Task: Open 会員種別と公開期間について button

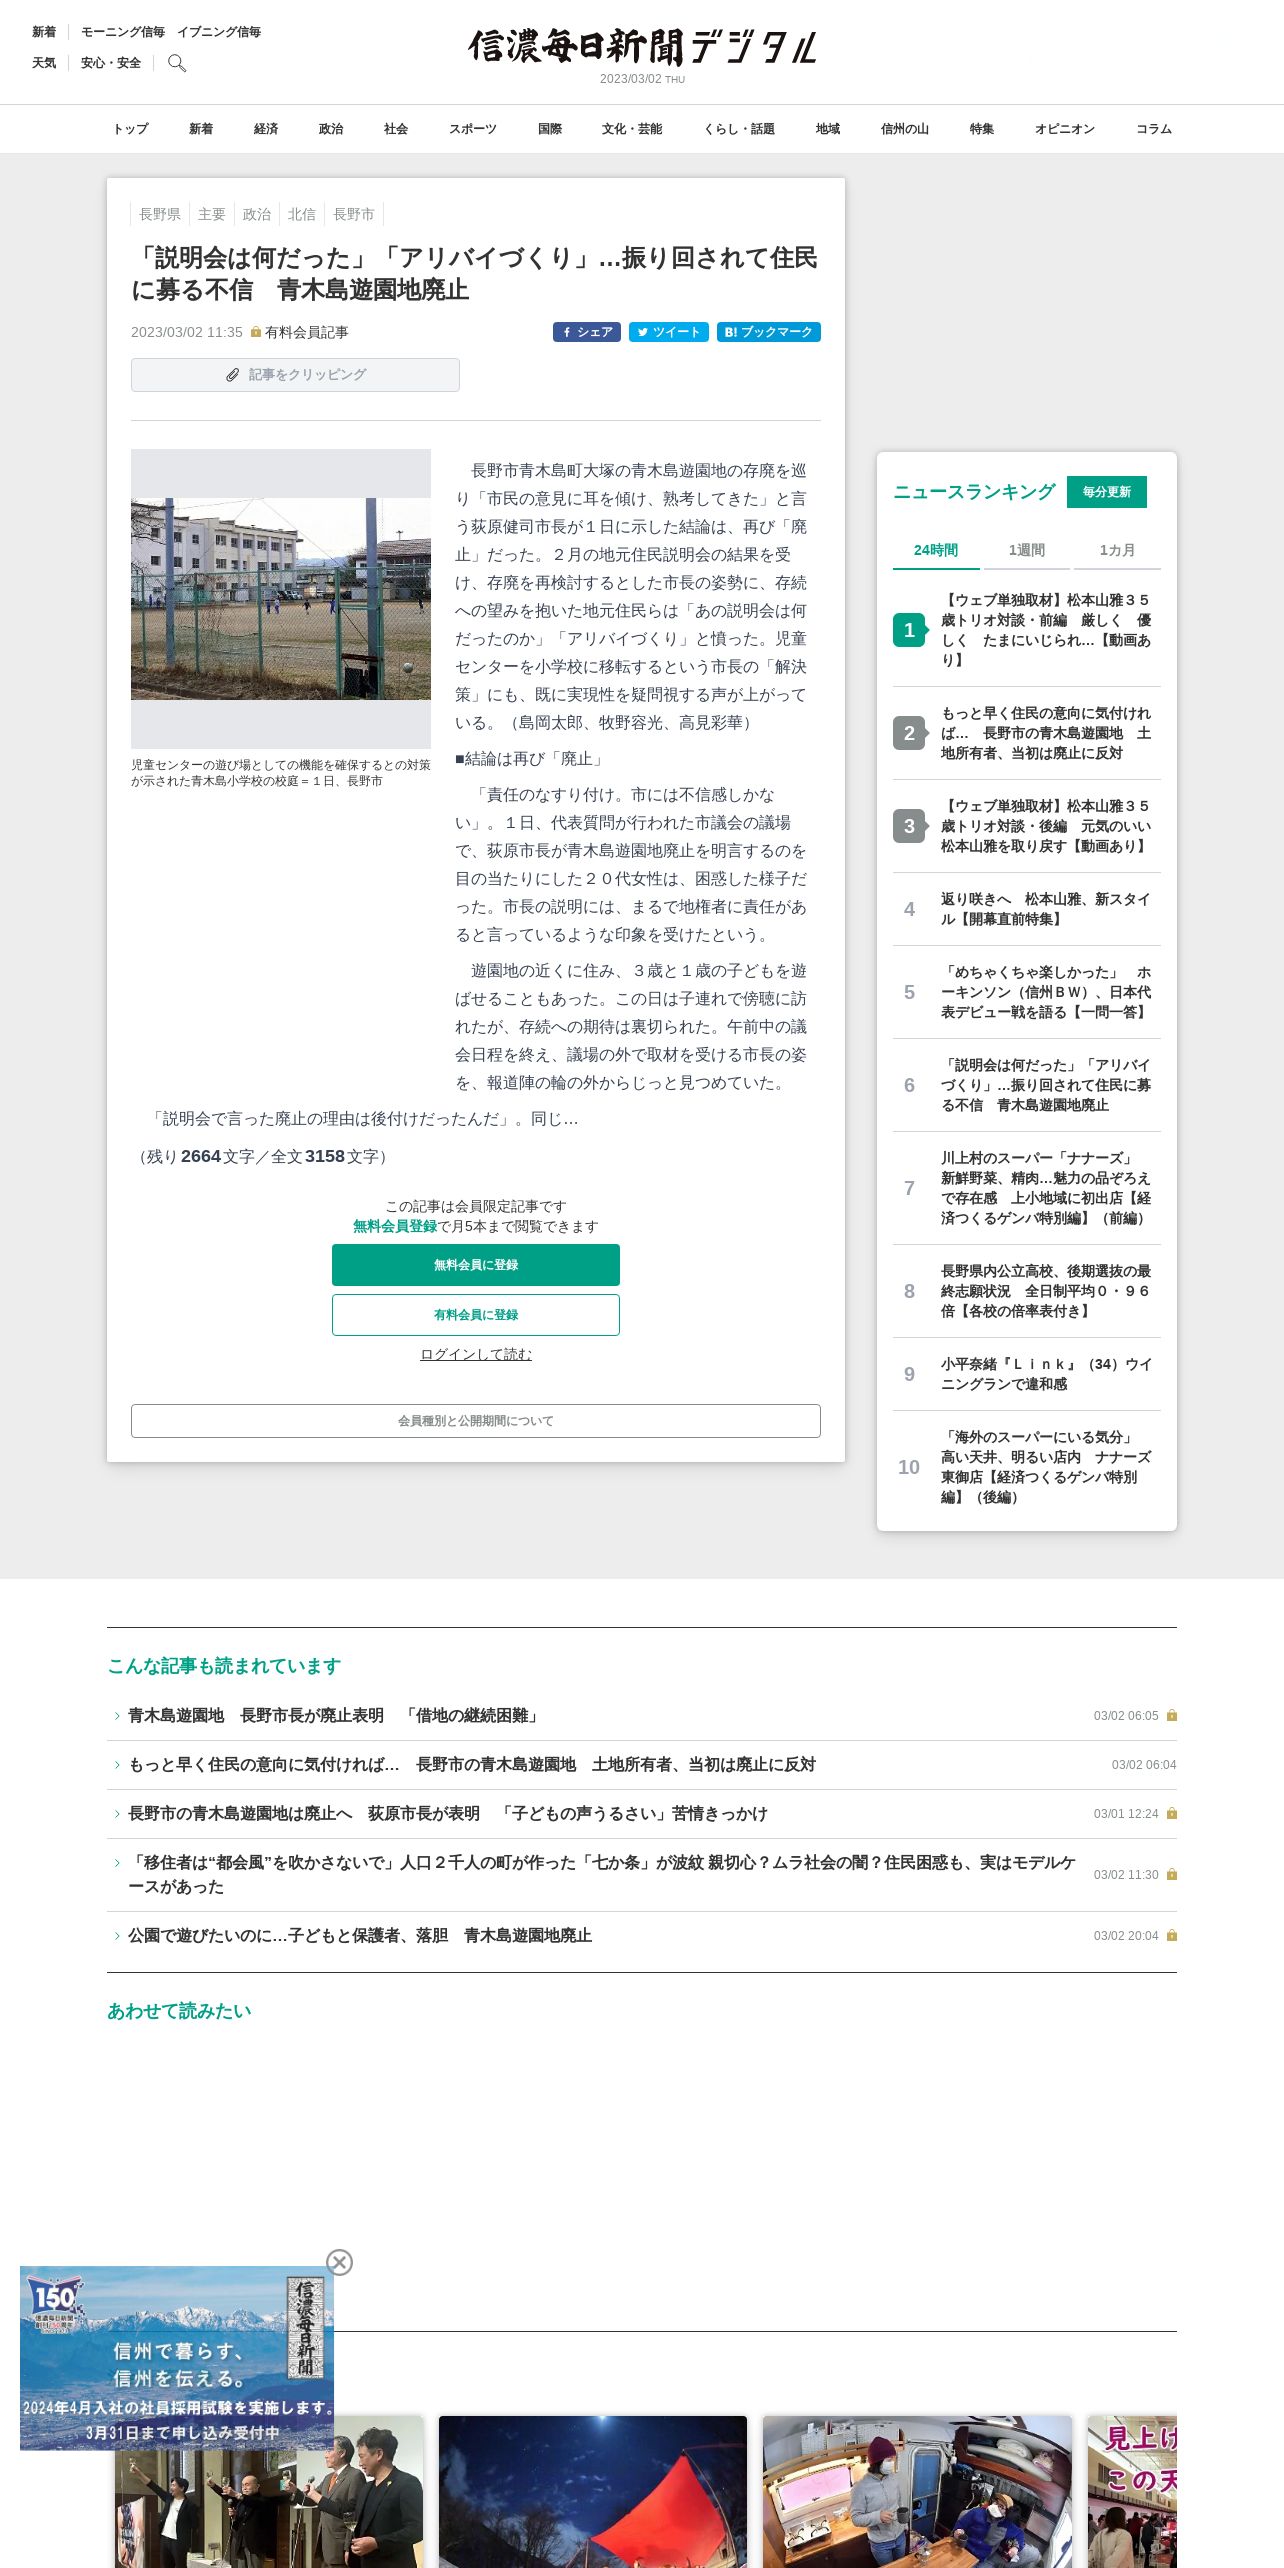Action: click(x=476, y=1421)
